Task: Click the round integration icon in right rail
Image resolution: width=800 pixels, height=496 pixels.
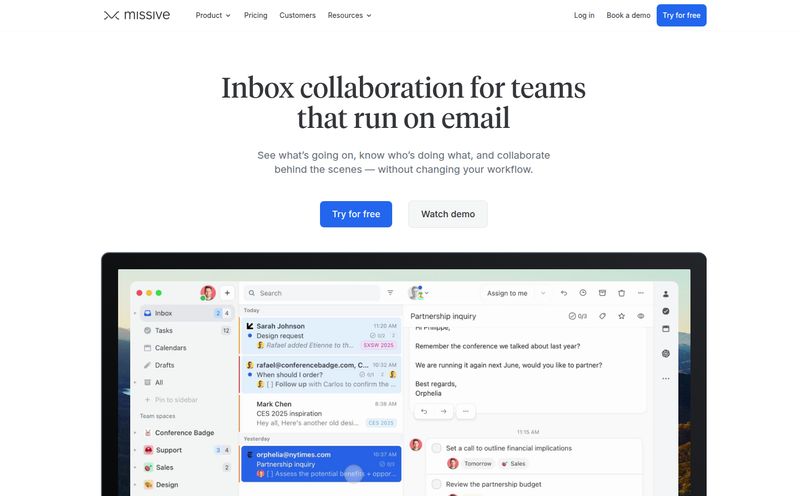Action: coord(666,354)
